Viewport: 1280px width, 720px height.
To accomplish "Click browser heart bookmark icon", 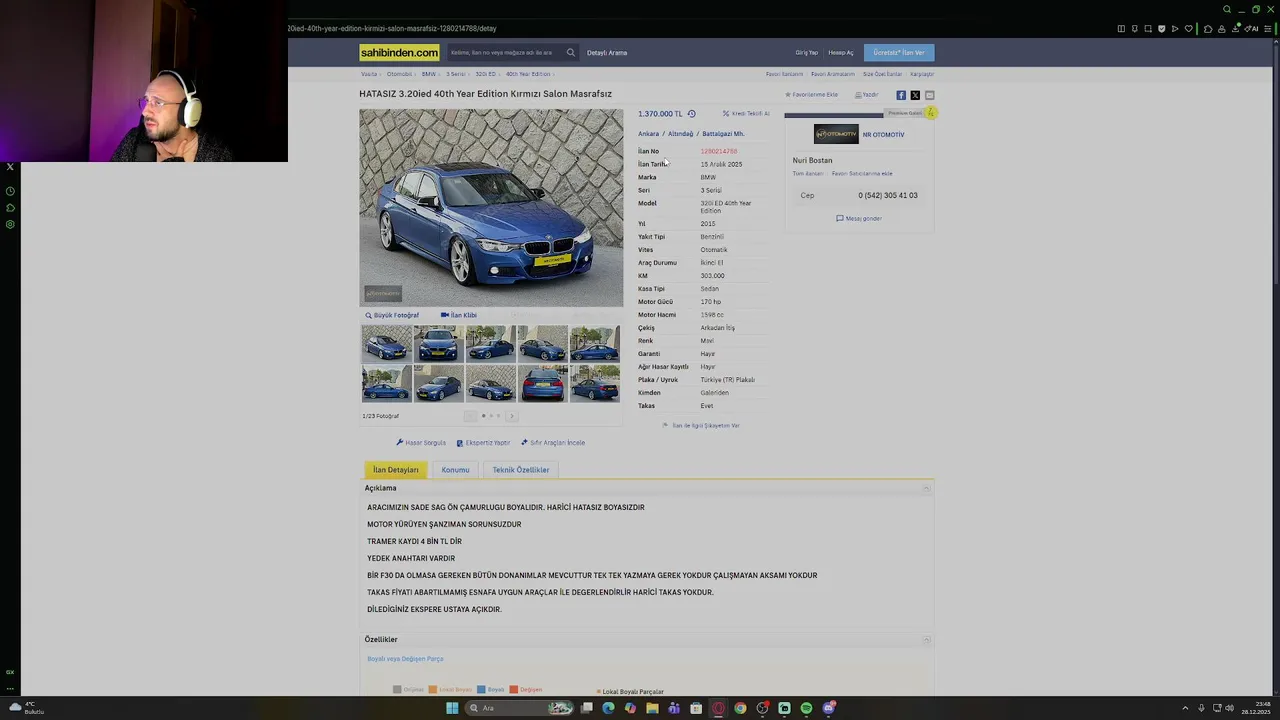I will (1188, 28).
